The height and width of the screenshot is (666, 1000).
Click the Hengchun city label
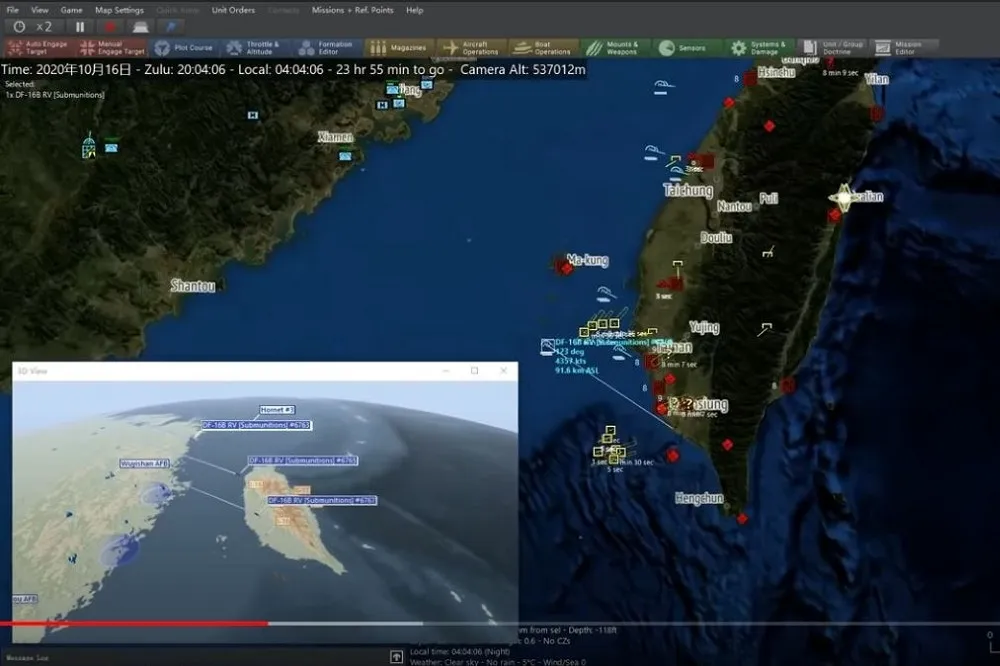click(699, 498)
